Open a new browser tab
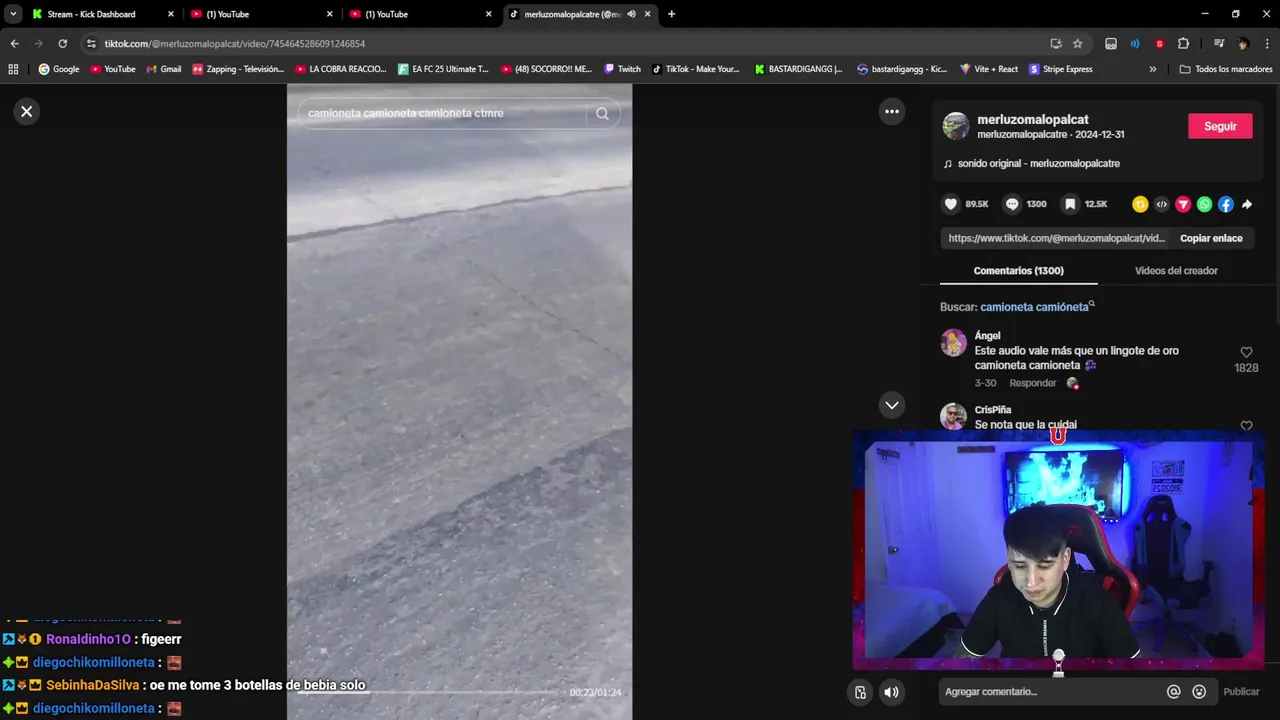The image size is (1280, 720). pyautogui.click(x=671, y=14)
